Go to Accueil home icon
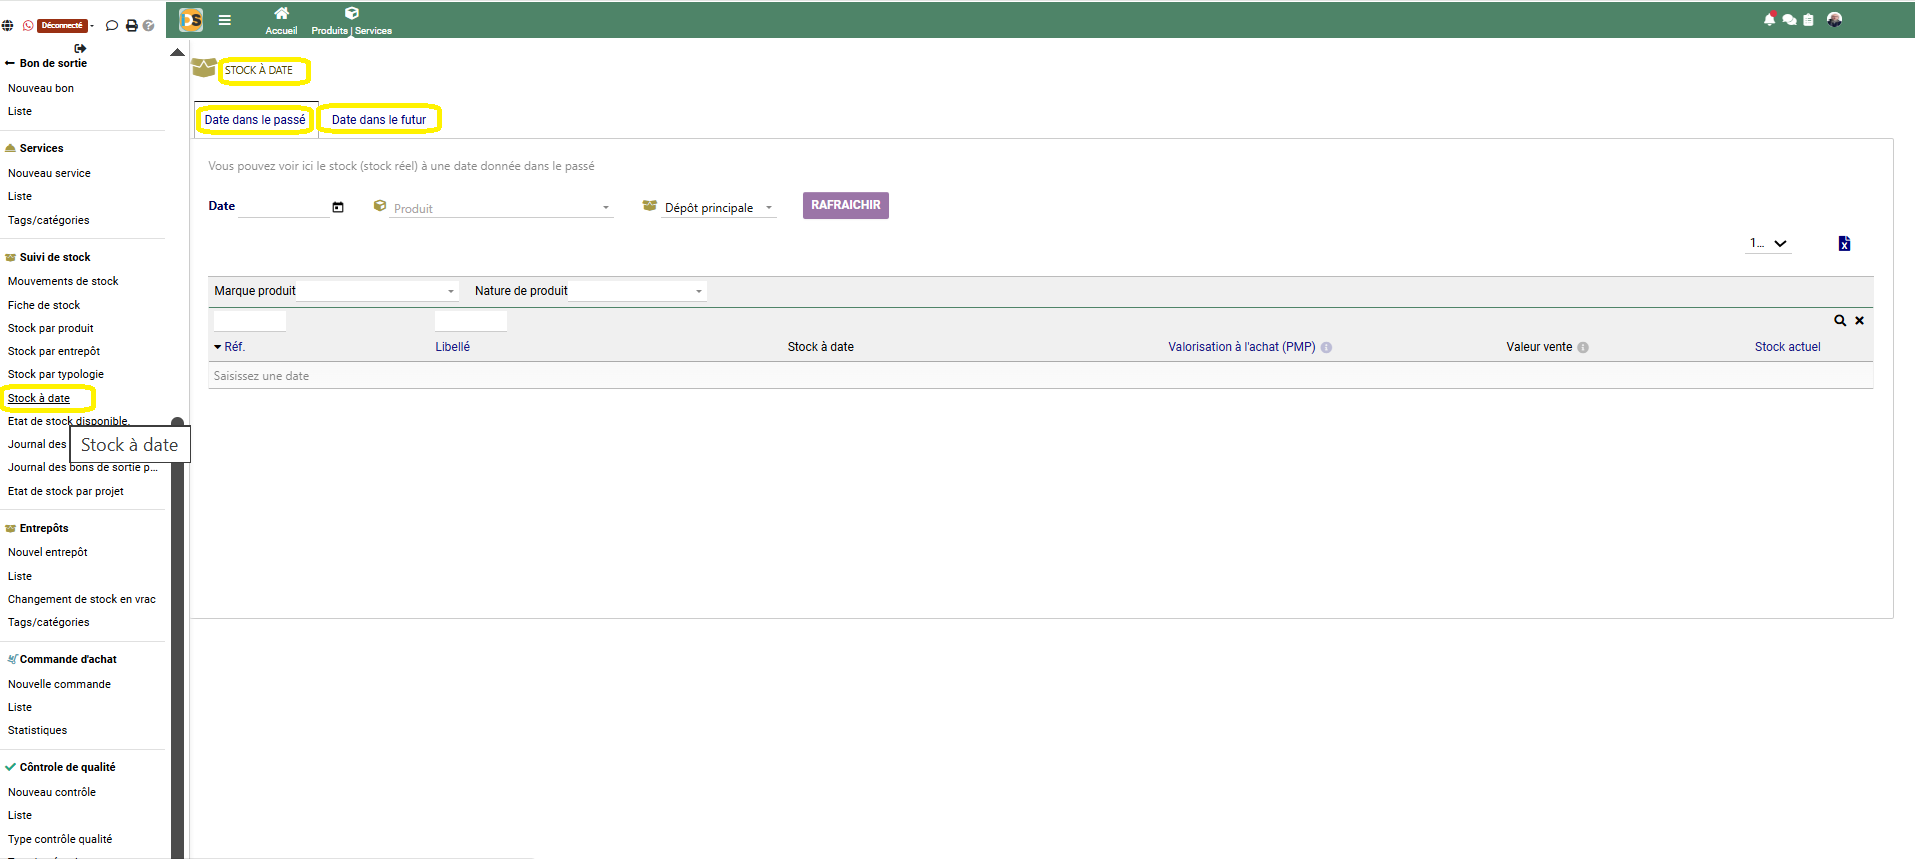The image size is (1915, 859). tap(281, 14)
